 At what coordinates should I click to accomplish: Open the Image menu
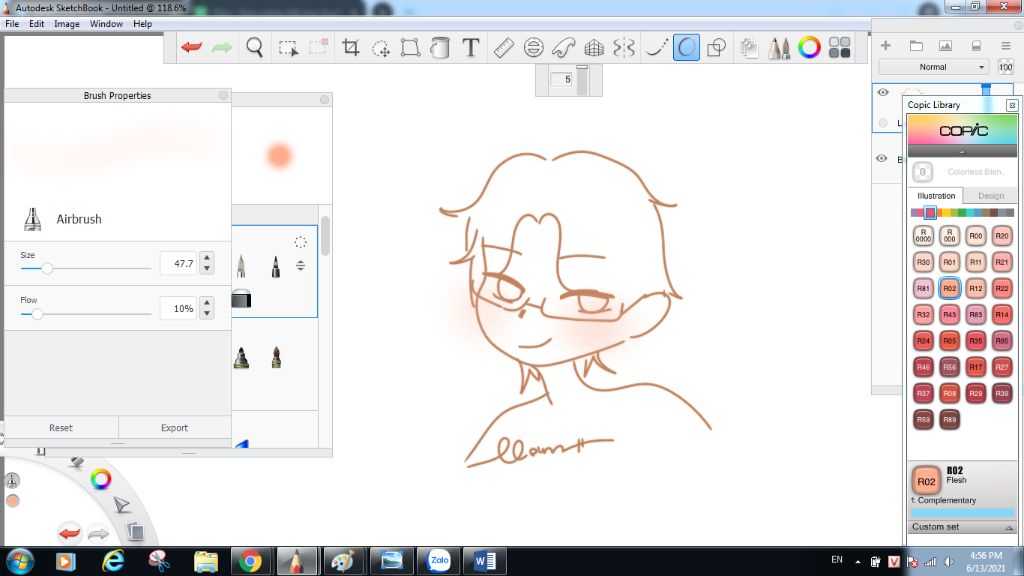coord(67,24)
